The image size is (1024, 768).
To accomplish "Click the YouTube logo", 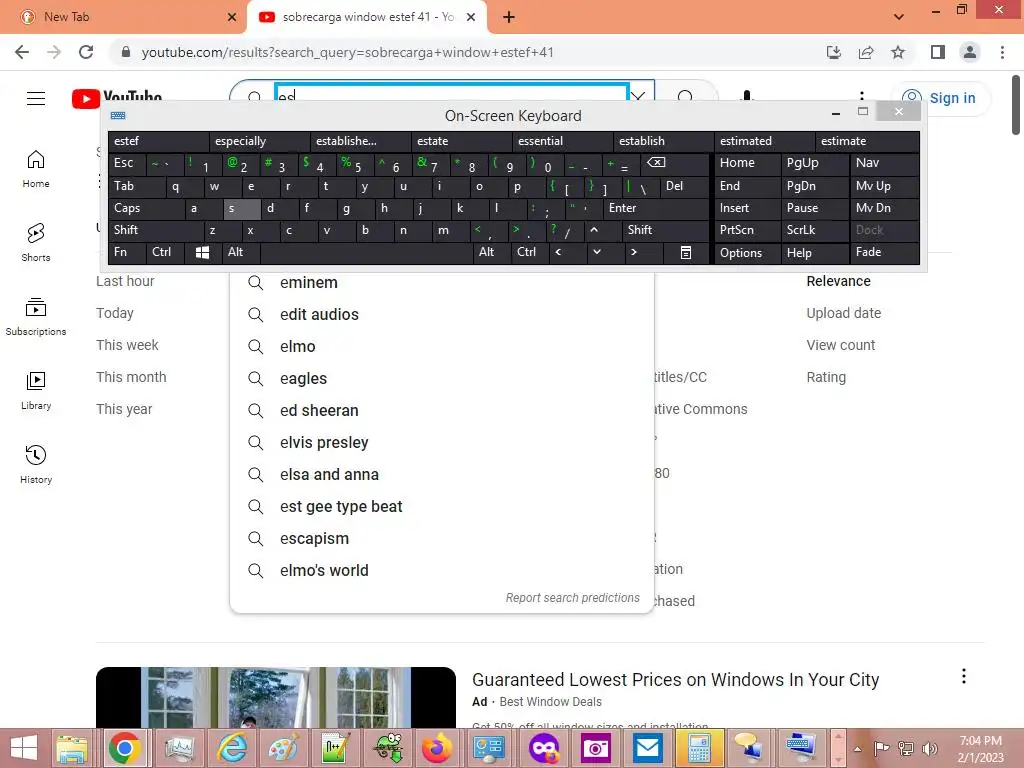I will click(x=118, y=98).
